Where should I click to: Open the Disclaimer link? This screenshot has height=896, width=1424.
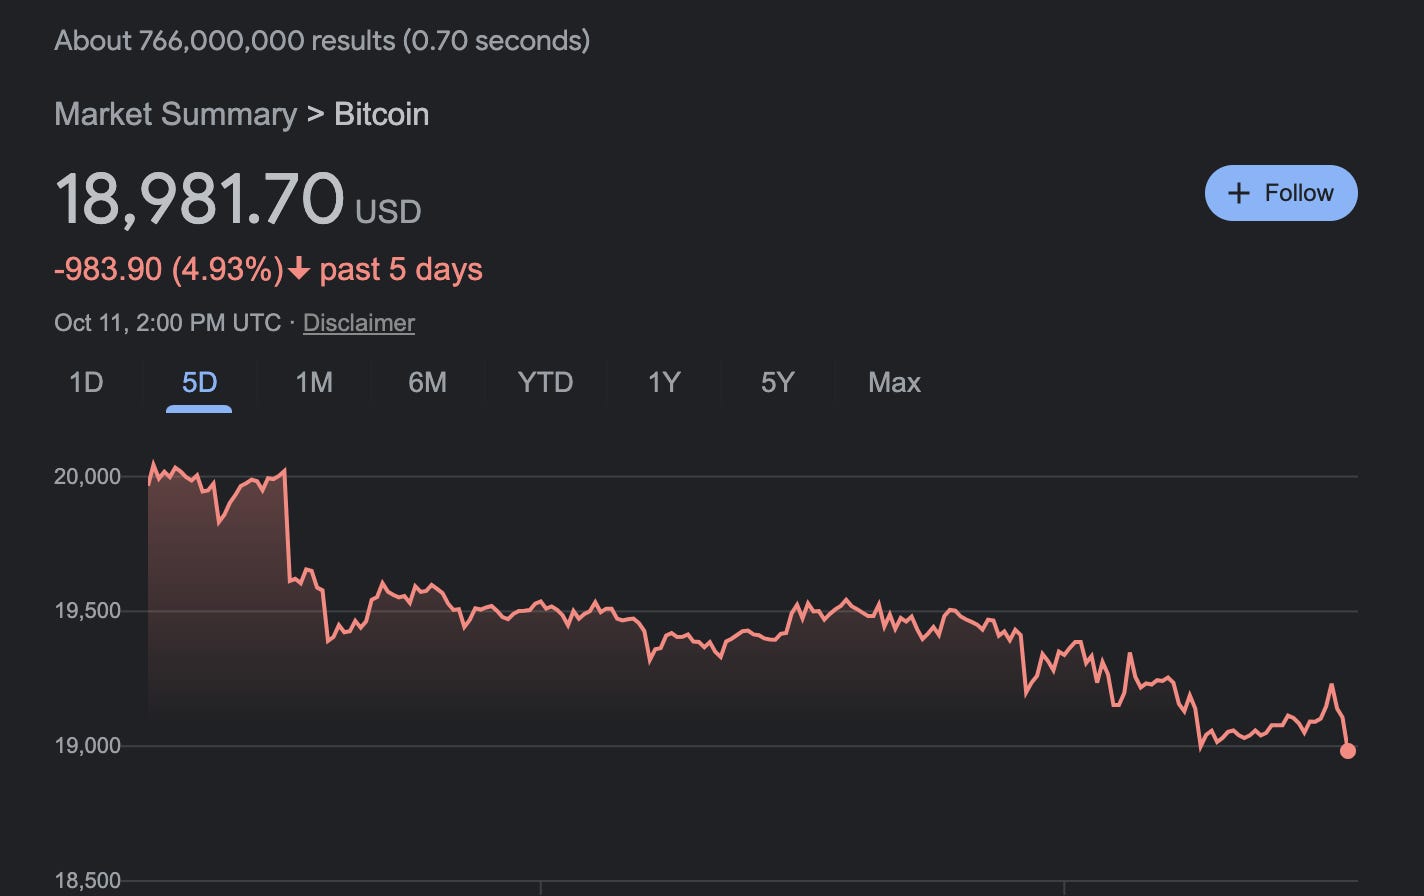pos(358,322)
